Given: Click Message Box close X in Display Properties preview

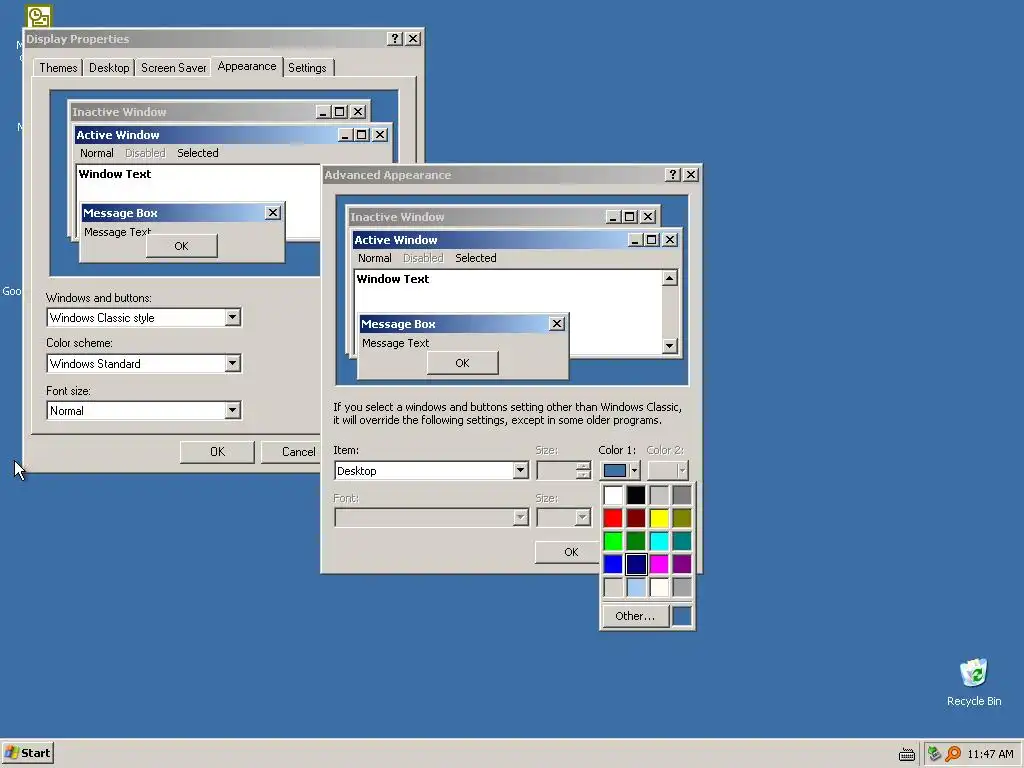Looking at the screenshot, I should pyautogui.click(x=272, y=212).
